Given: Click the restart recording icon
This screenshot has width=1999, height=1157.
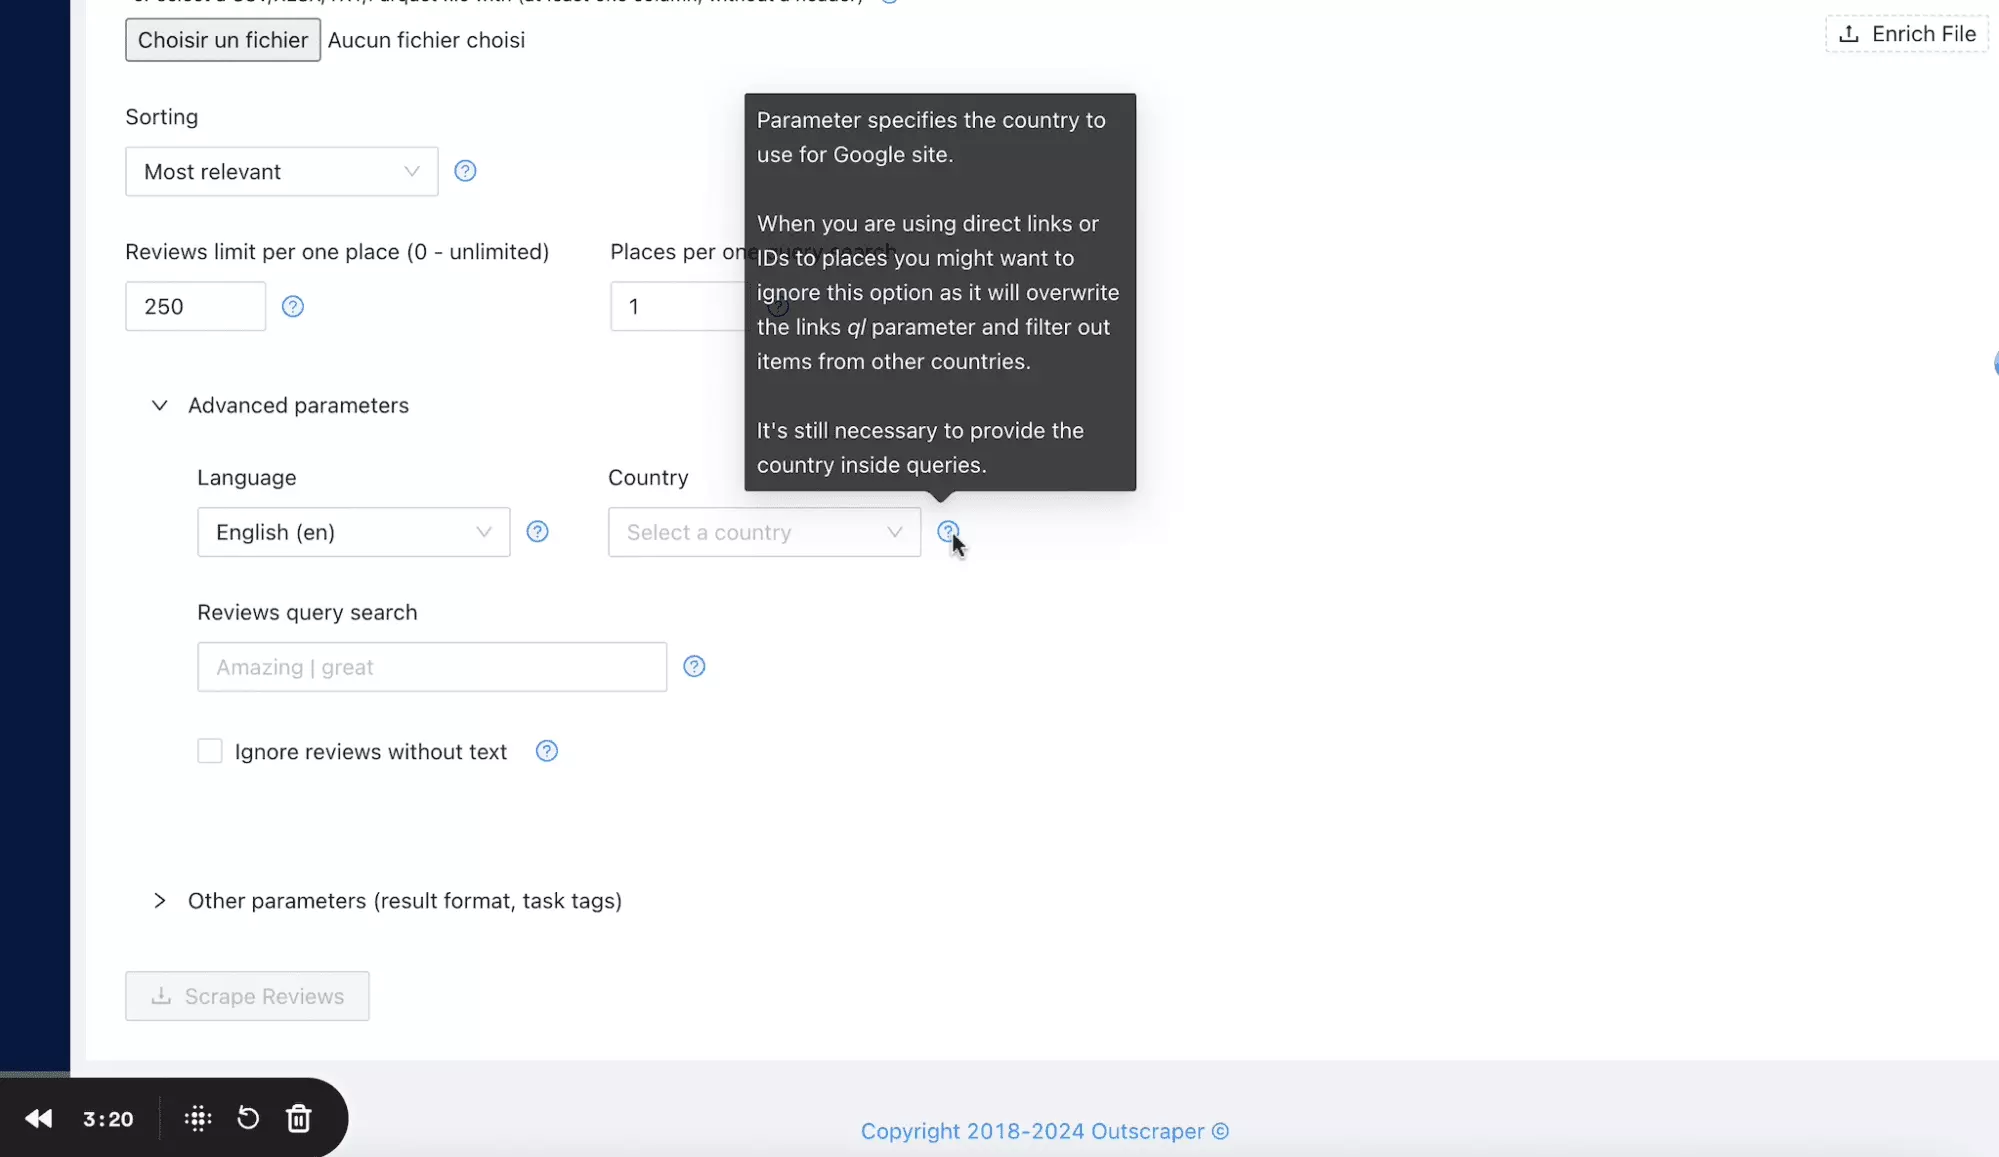Looking at the screenshot, I should click(248, 1118).
